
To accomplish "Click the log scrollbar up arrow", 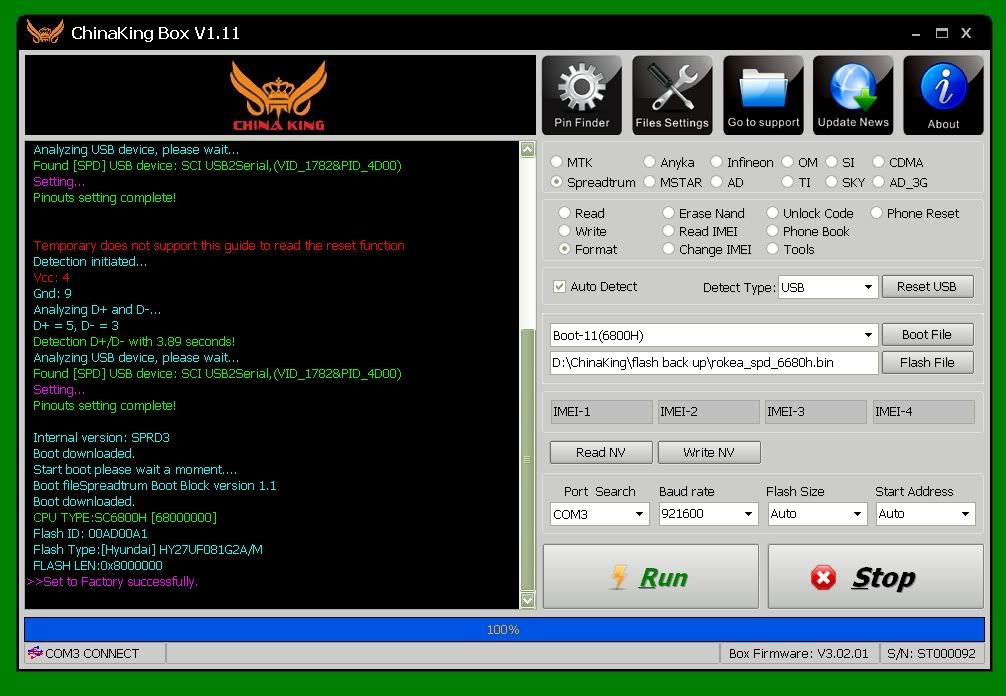I will pyautogui.click(x=527, y=149).
